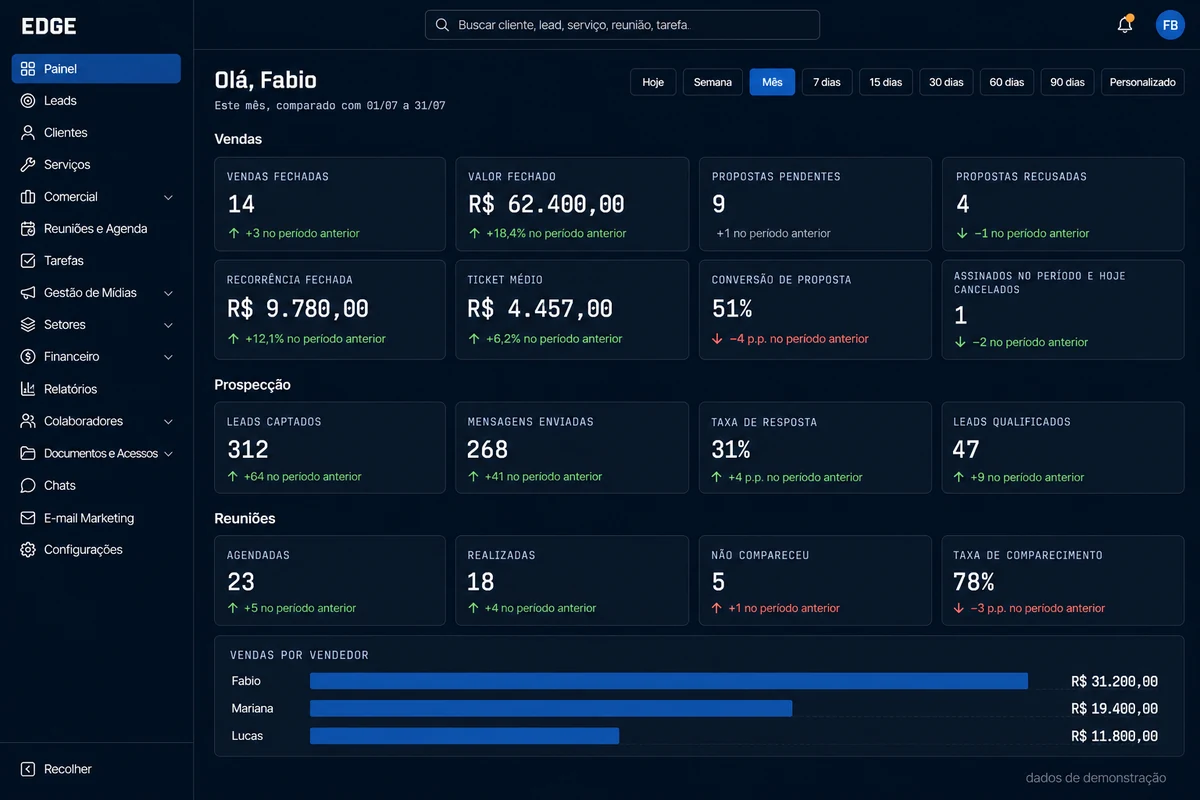Open the Conversão de Proposta card

(x=815, y=310)
